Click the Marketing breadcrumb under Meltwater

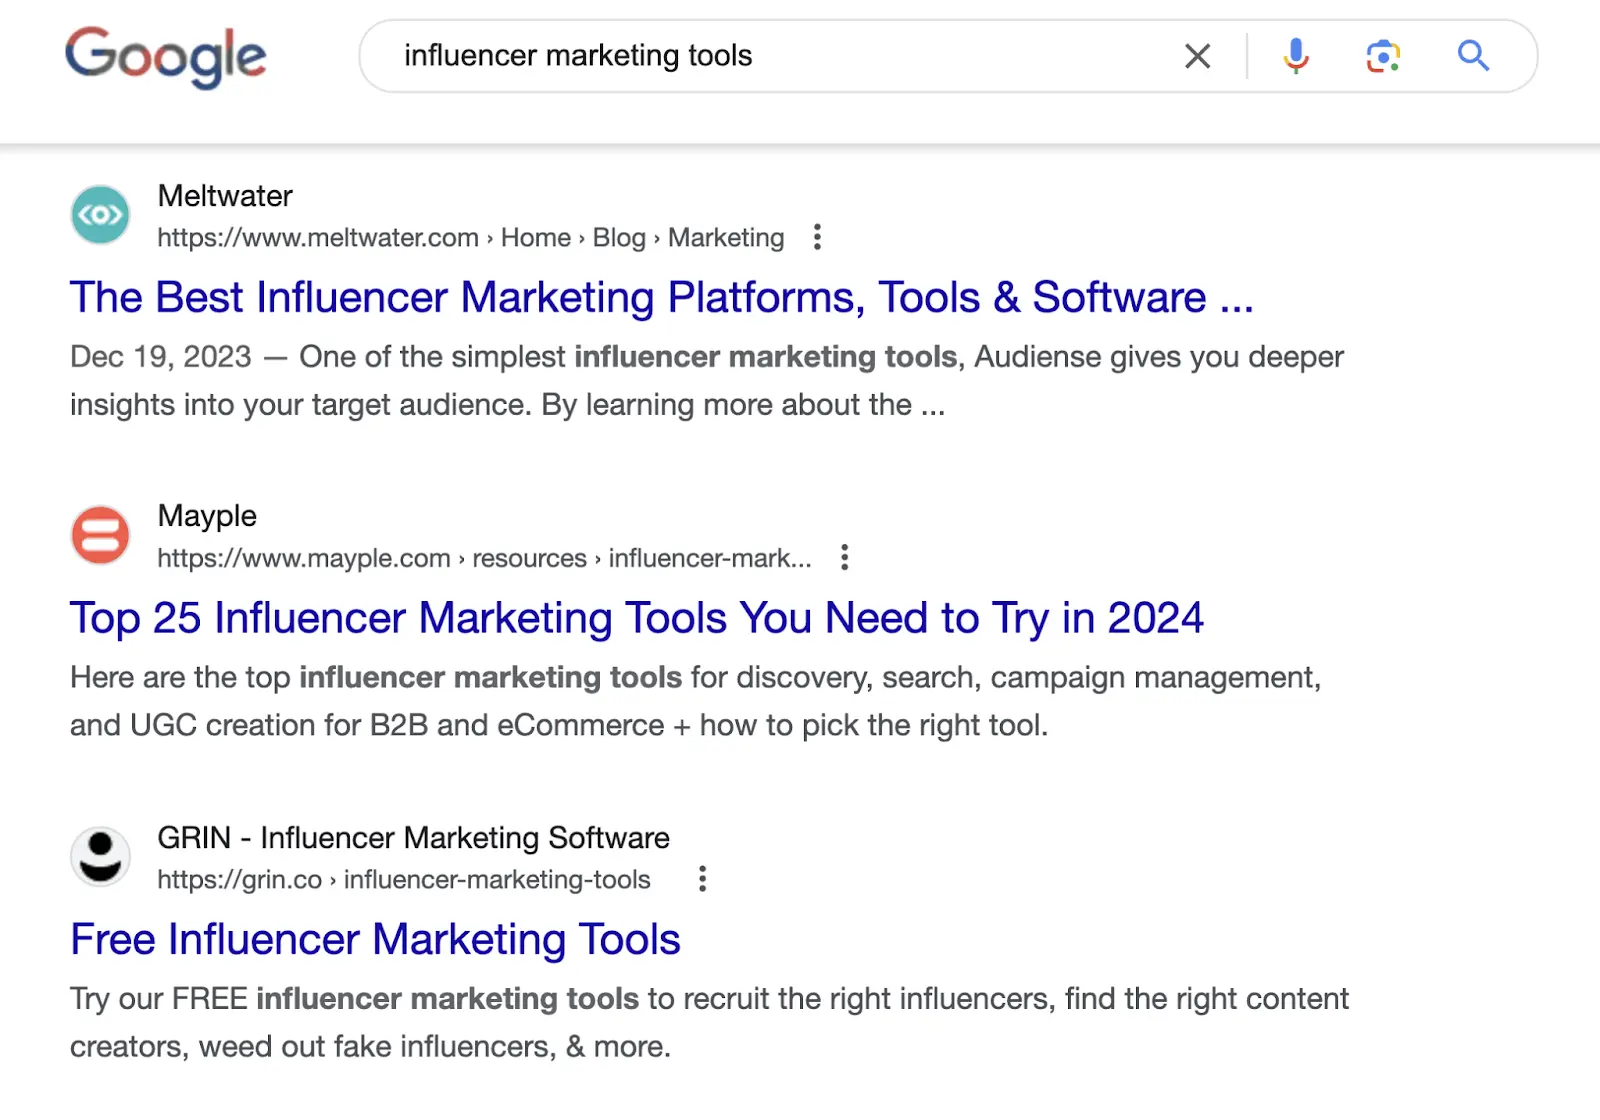click(726, 238)
